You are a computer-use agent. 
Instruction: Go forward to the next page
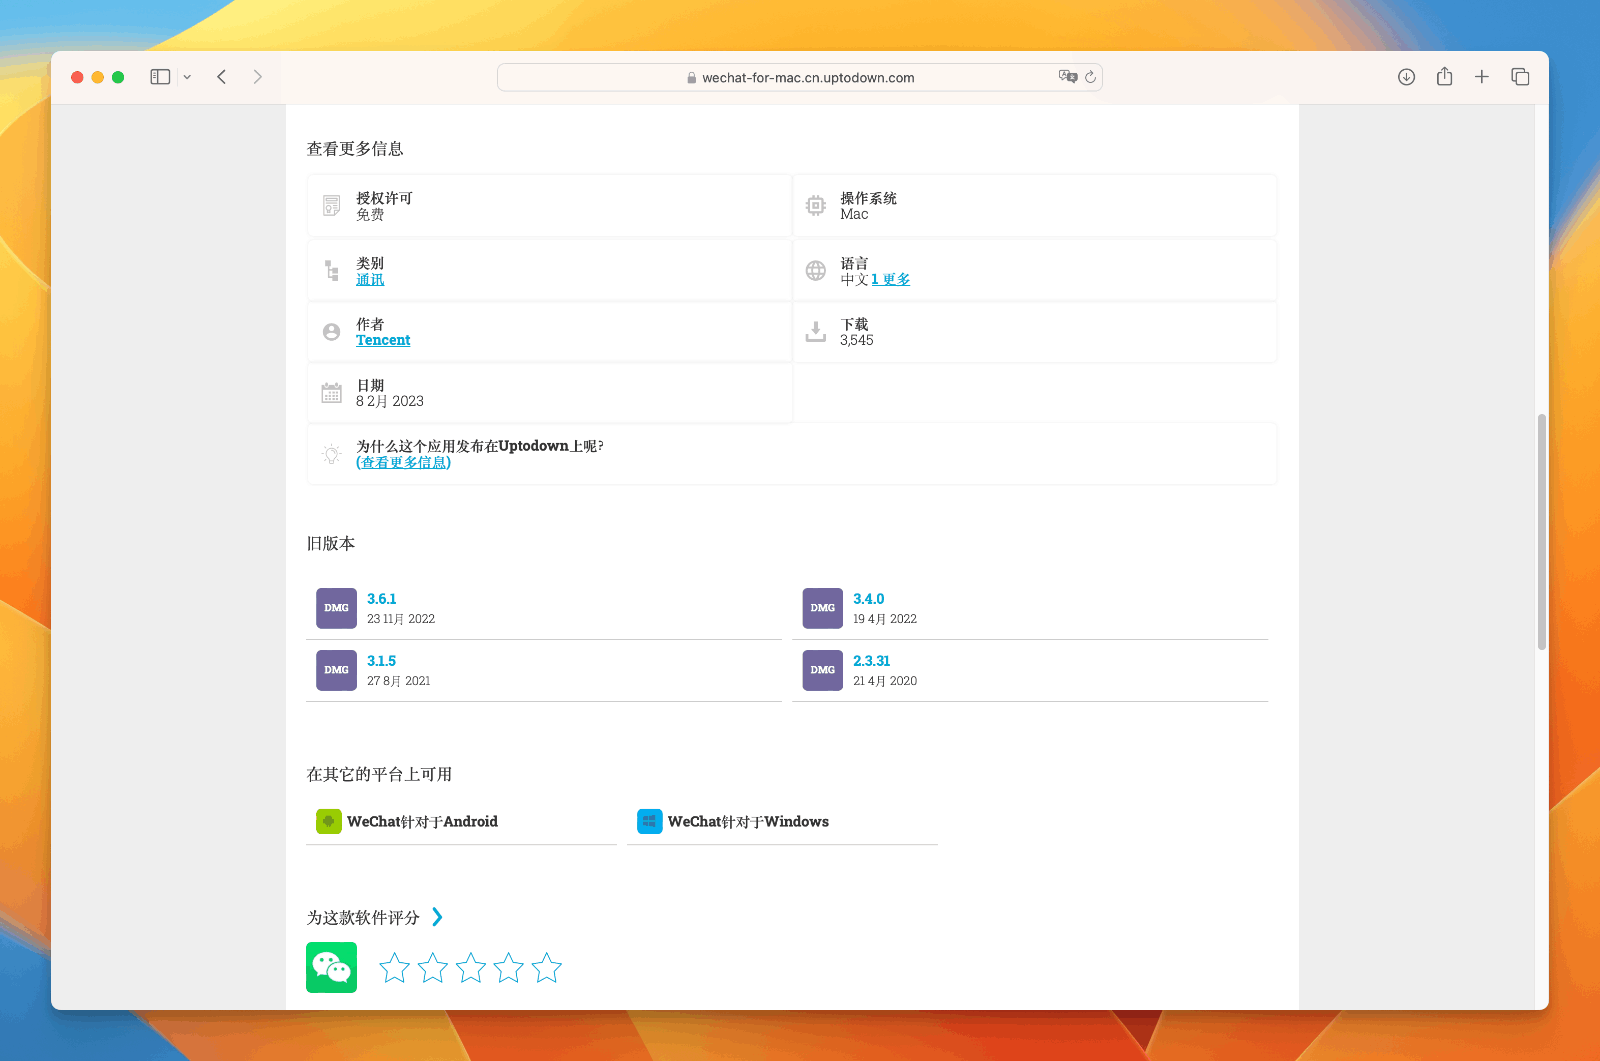pyautogui.click(x=258, y=77)
